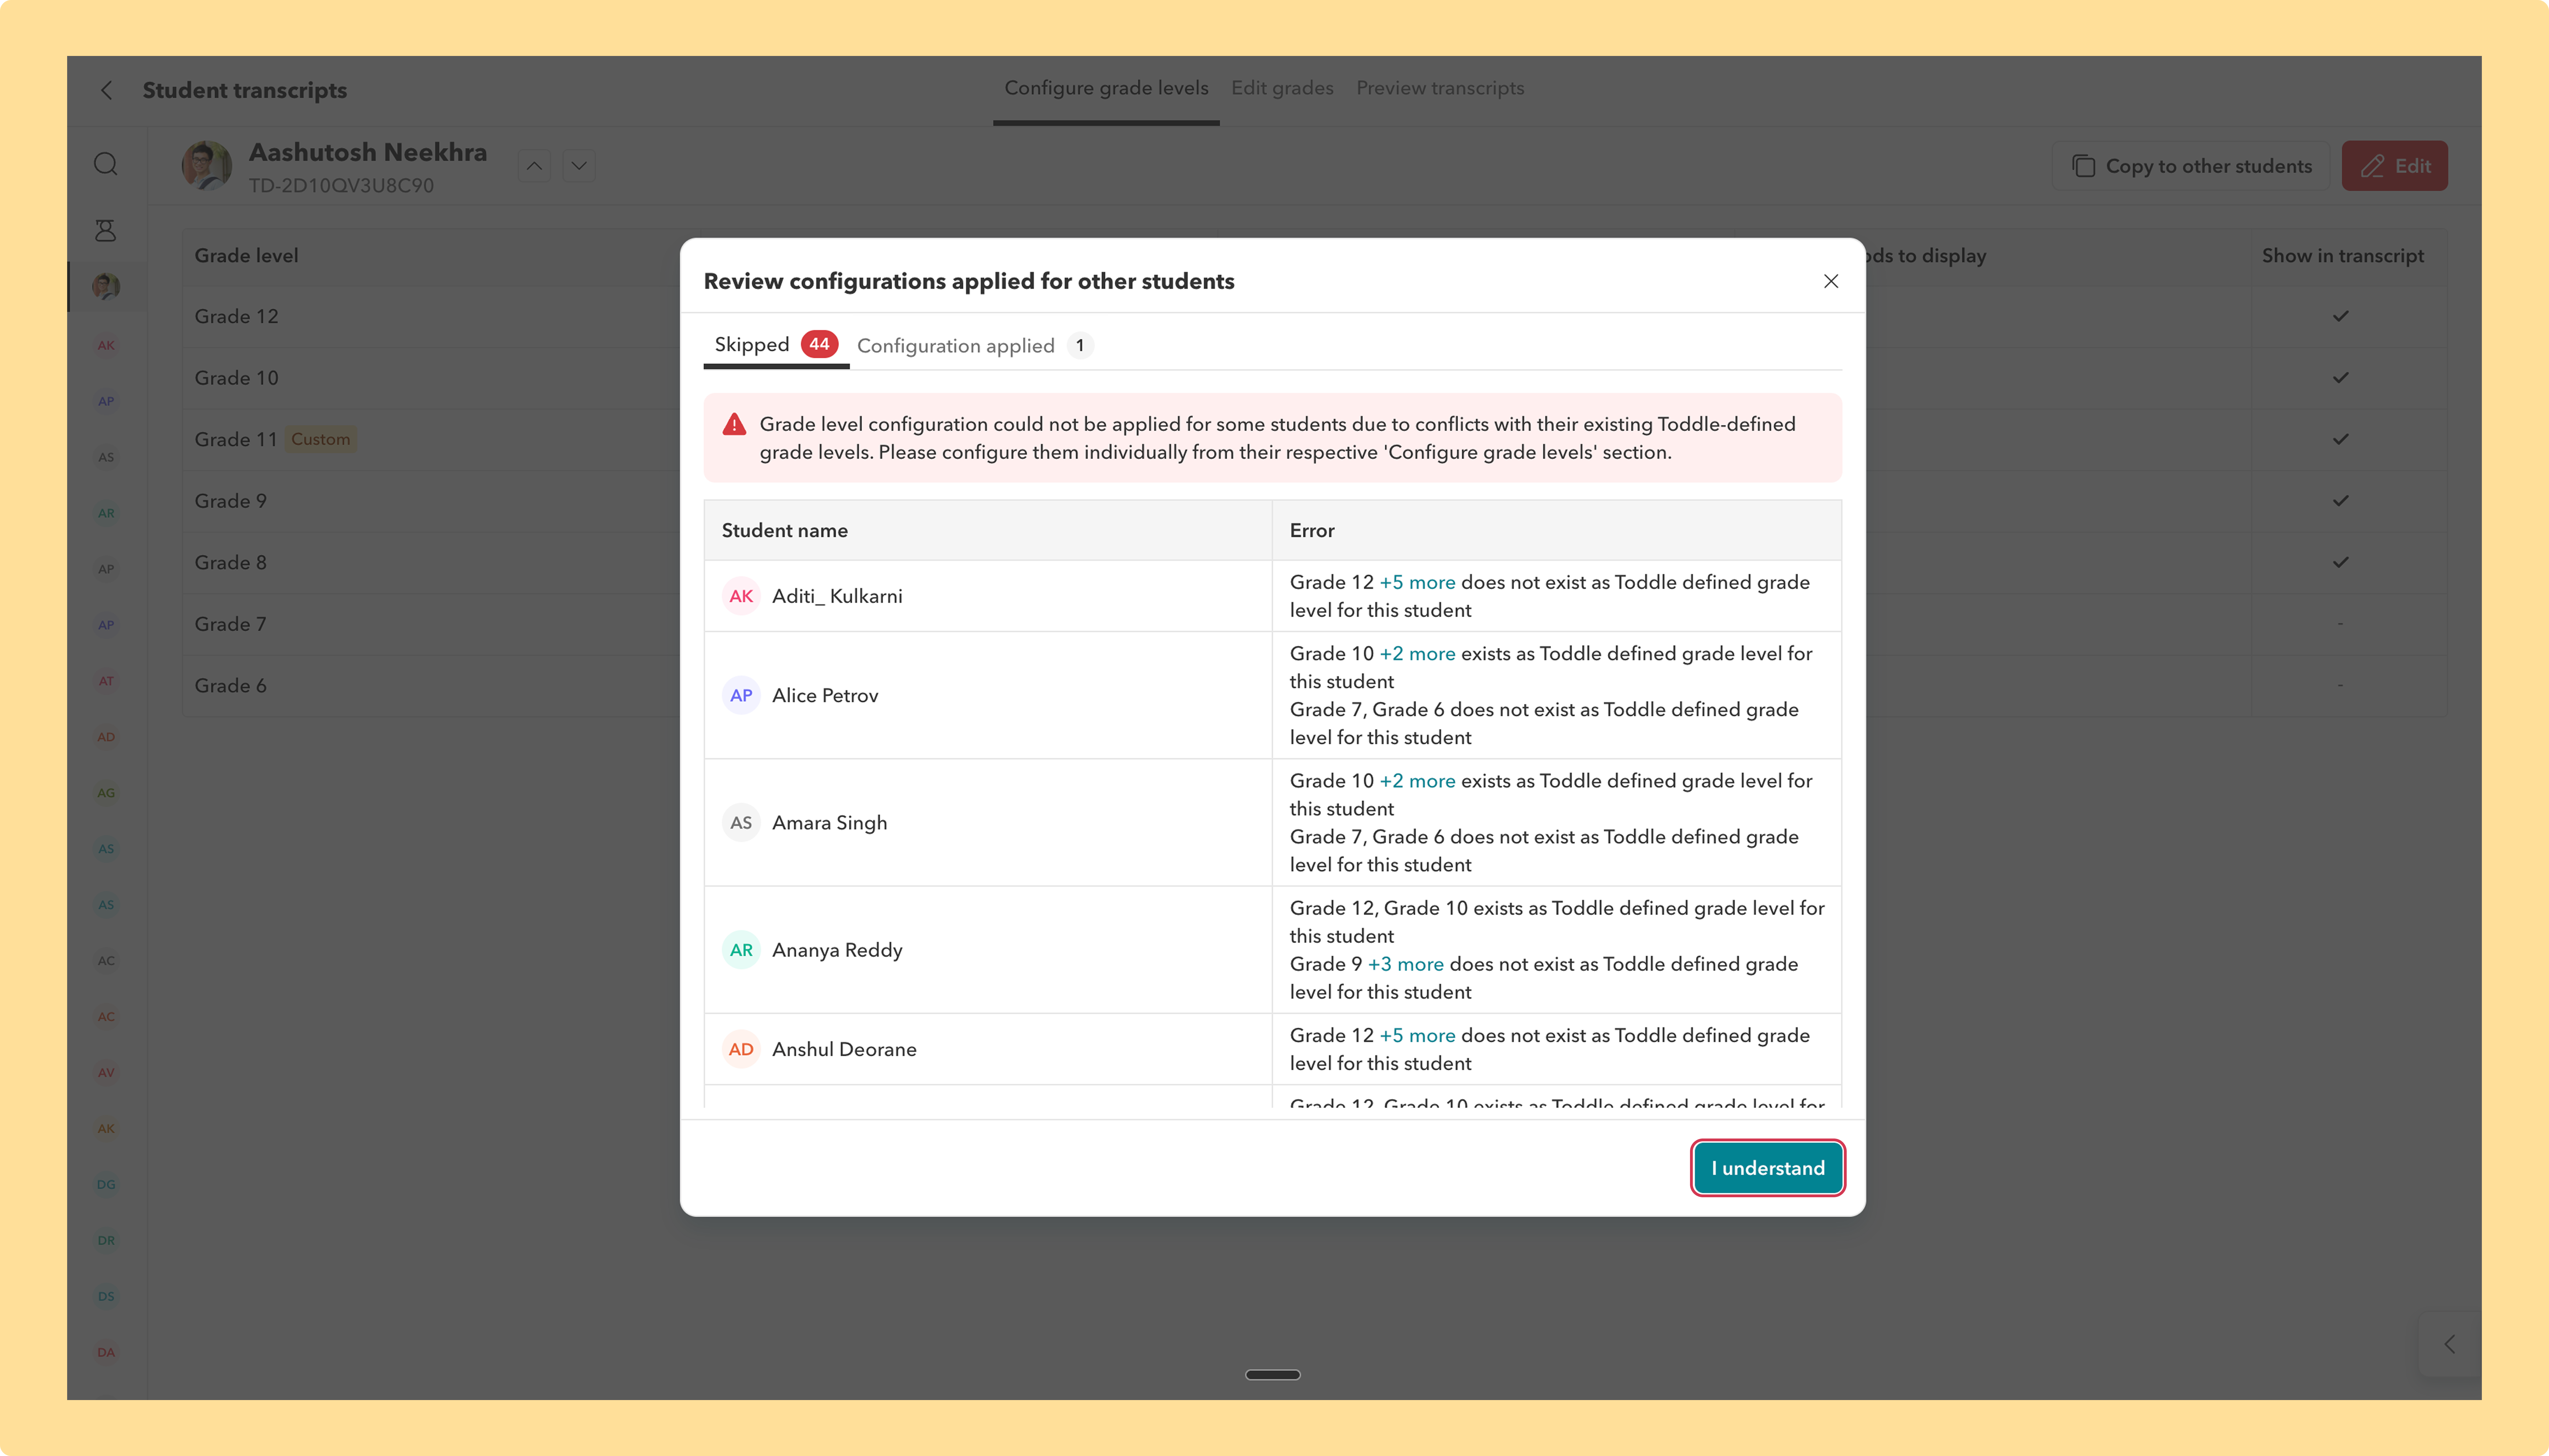This screenshot has width=2549, height=1456.
Task: Select the AG avatar in the left sidebar
Action: [x=106, y=793]
